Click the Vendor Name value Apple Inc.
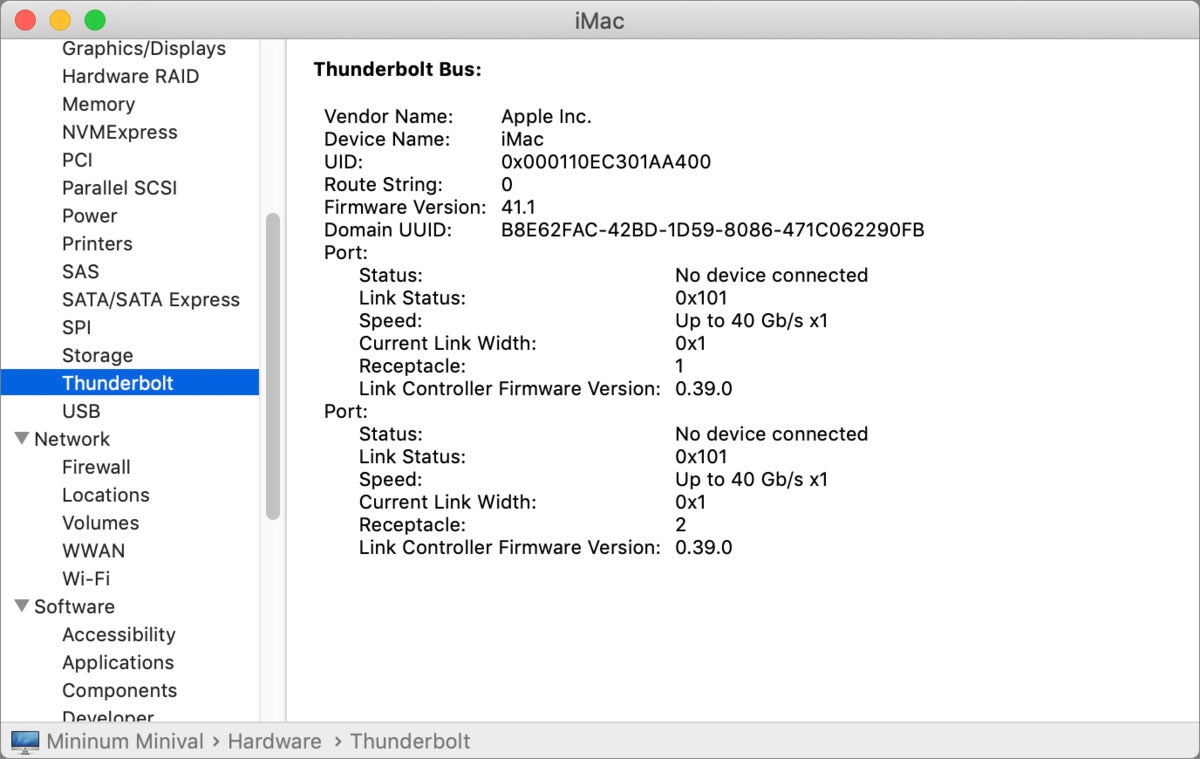The image size is (1200, 759). pos(546,117)
